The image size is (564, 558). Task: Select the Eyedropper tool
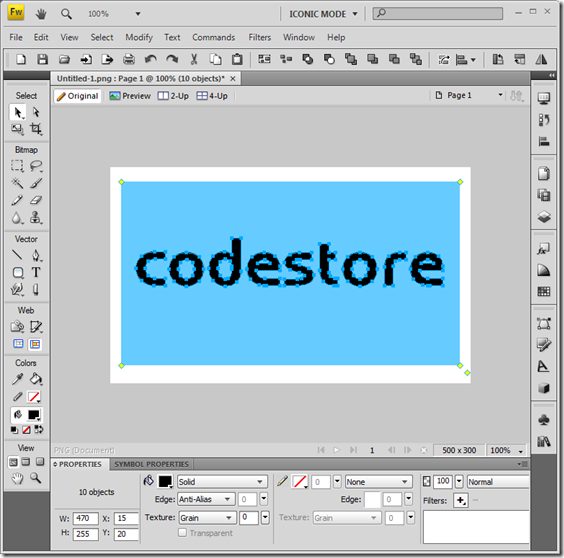click(x=17, y=379)
